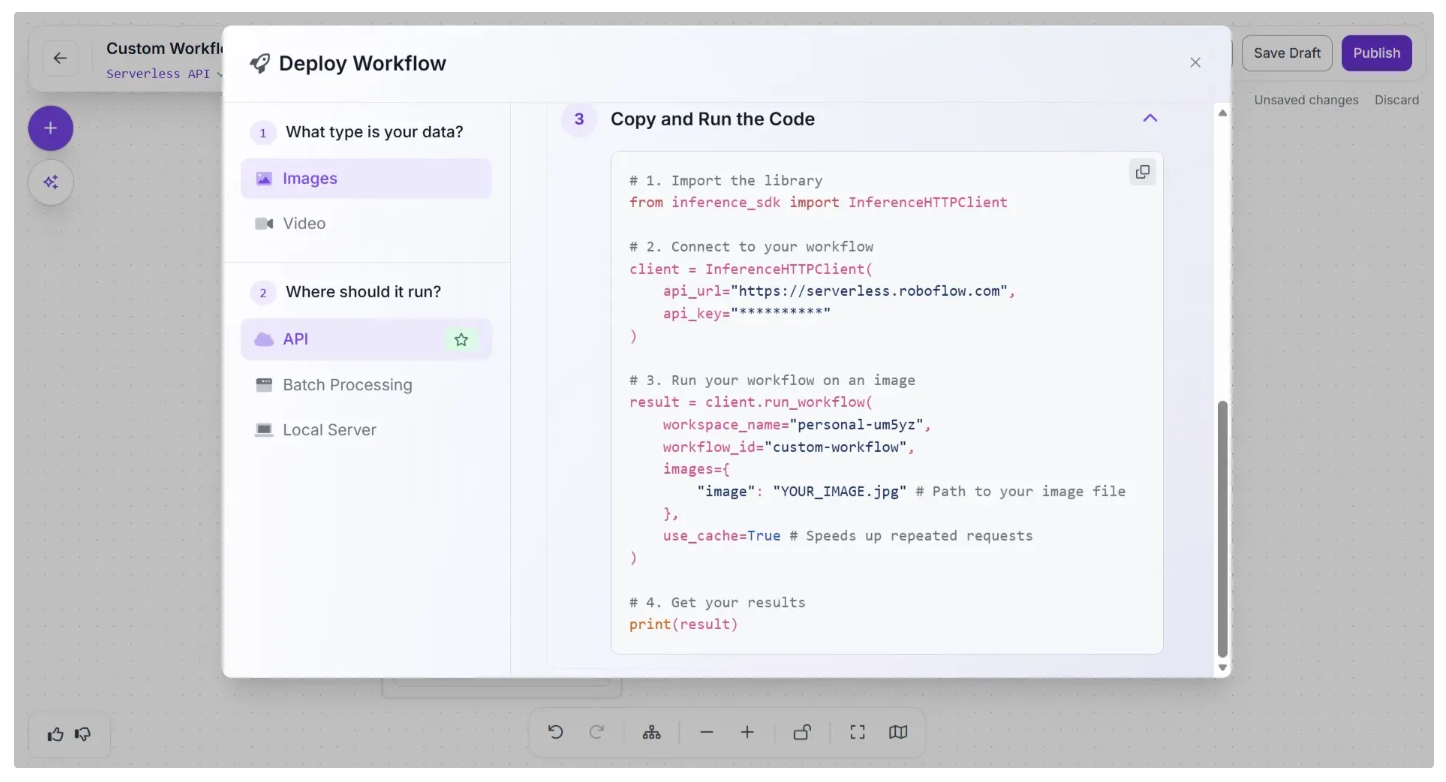Open the minimap icon in toolbar
1446x782 pixels.
pos(898,733)
